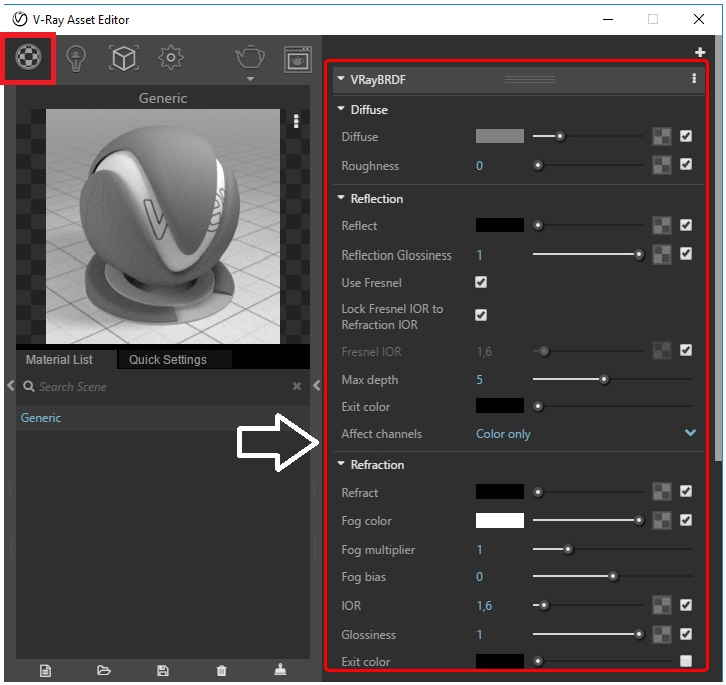
Task: Start render with the teapot icon
Action: 250,57
